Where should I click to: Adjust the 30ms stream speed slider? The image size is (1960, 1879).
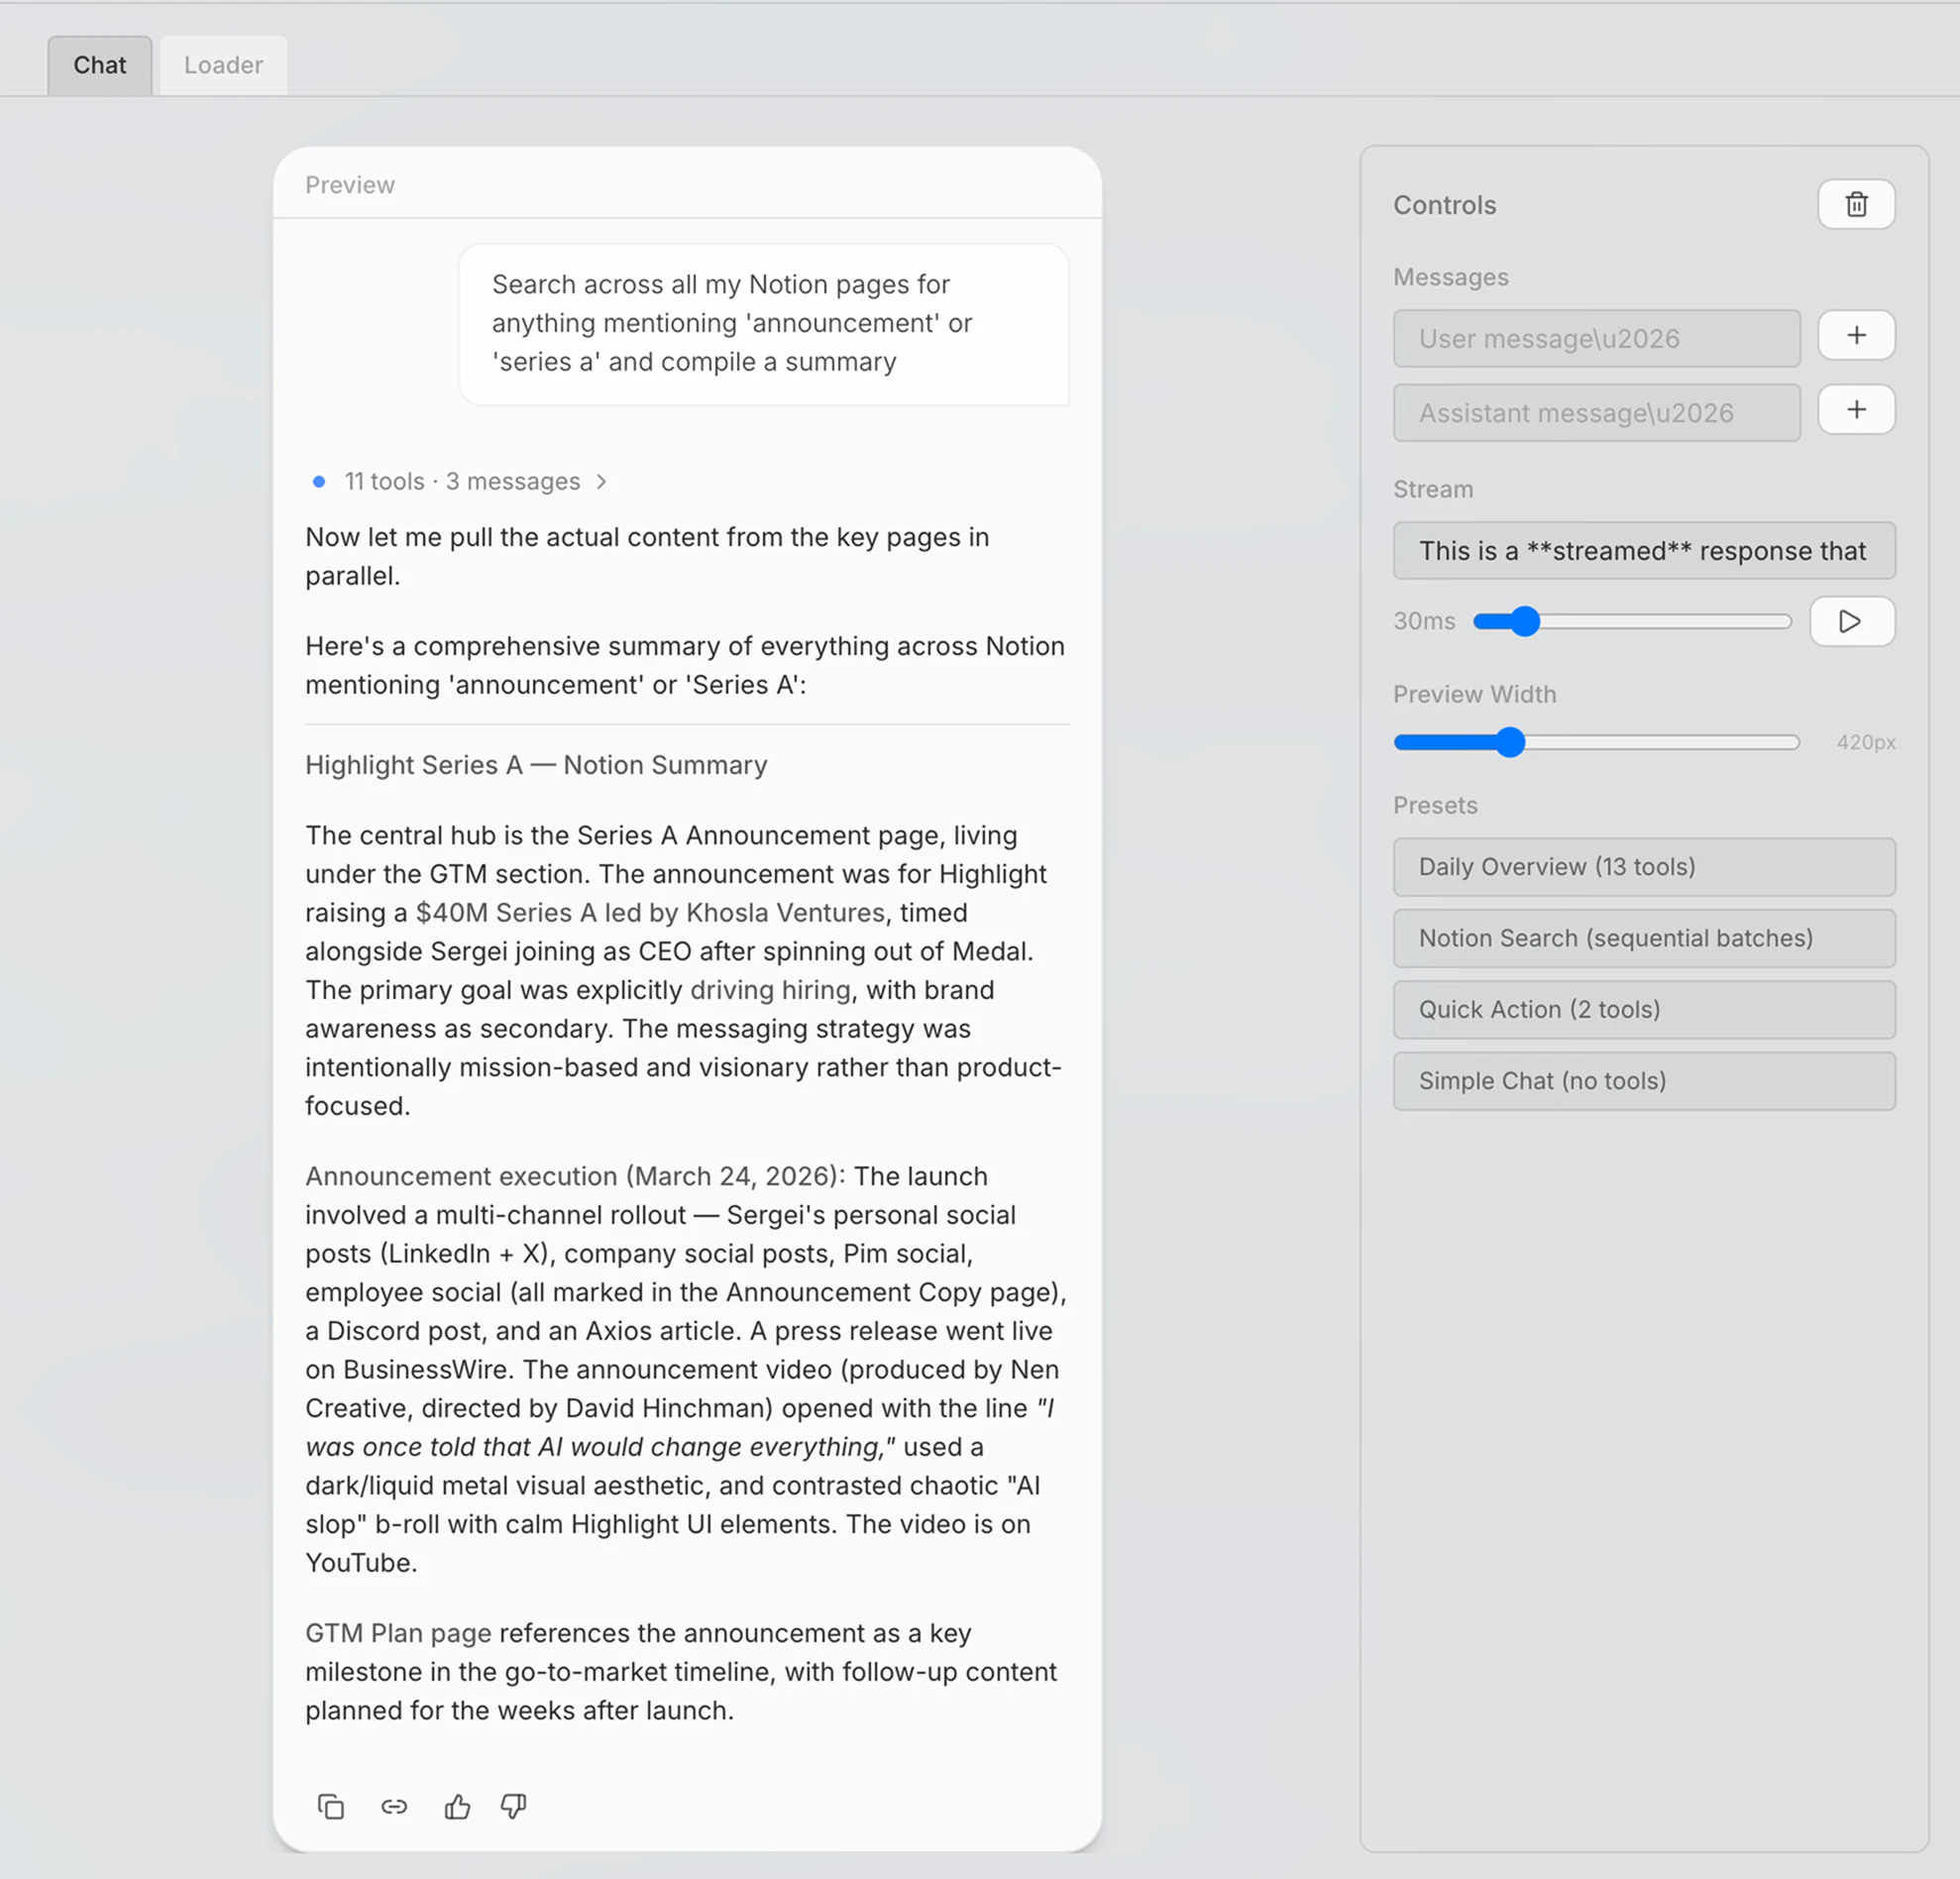click(x=1632, y=621)
